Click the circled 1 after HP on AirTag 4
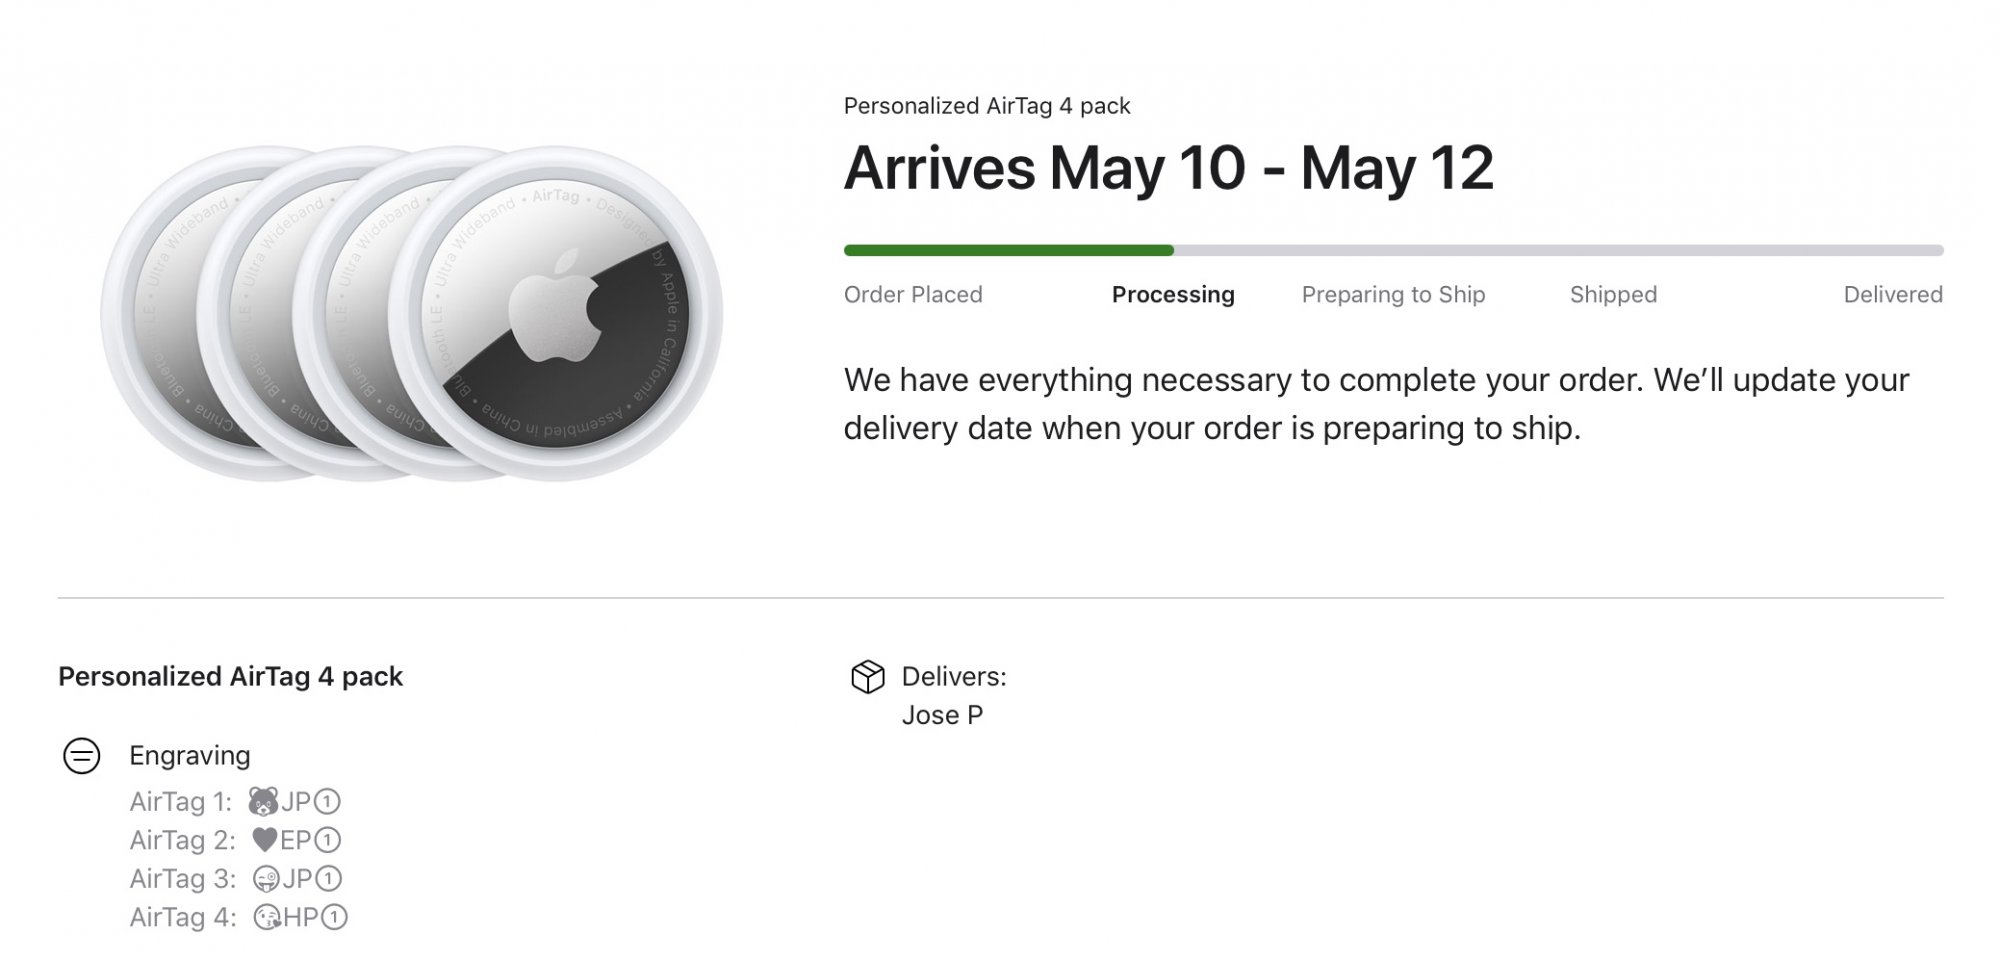 pos(334,917)
